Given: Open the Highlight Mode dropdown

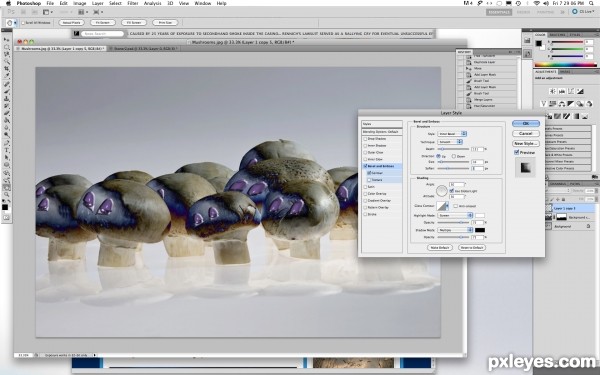Looking at the screenshot, I should click(455, 215).
